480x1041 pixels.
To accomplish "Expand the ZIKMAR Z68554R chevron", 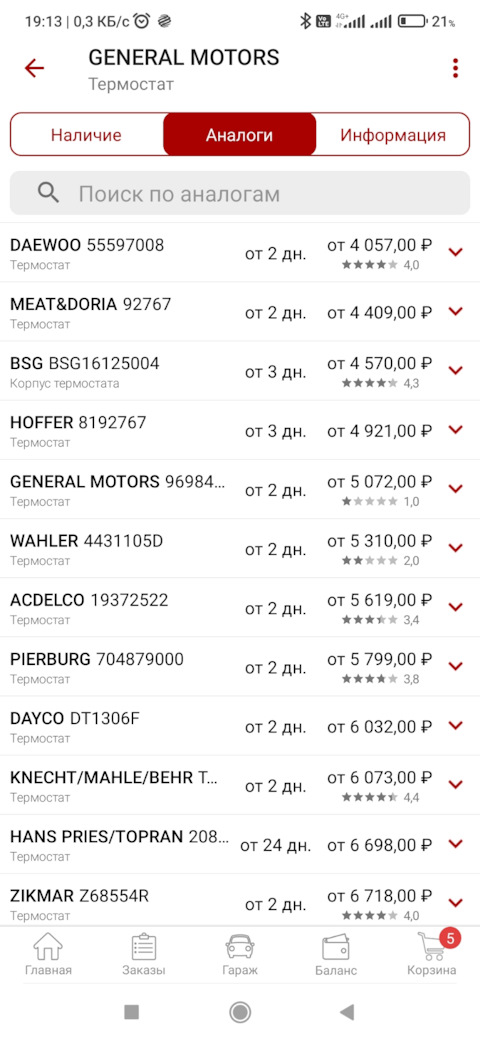I will pyautogui.click(x=455, y=902).
